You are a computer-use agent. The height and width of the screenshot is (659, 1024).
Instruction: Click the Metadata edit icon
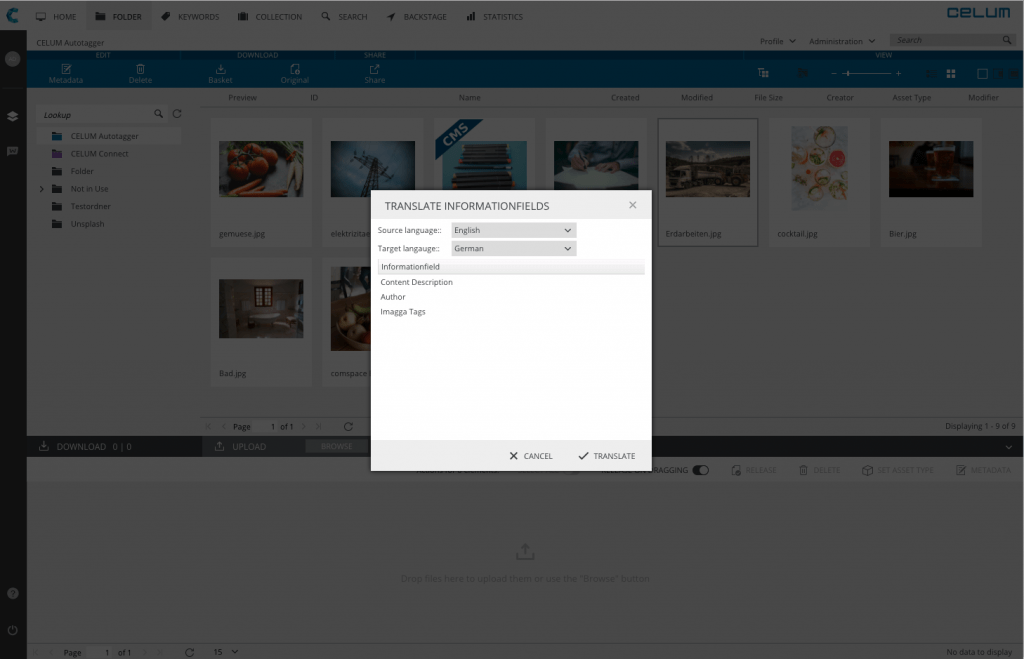click(66, 70)
